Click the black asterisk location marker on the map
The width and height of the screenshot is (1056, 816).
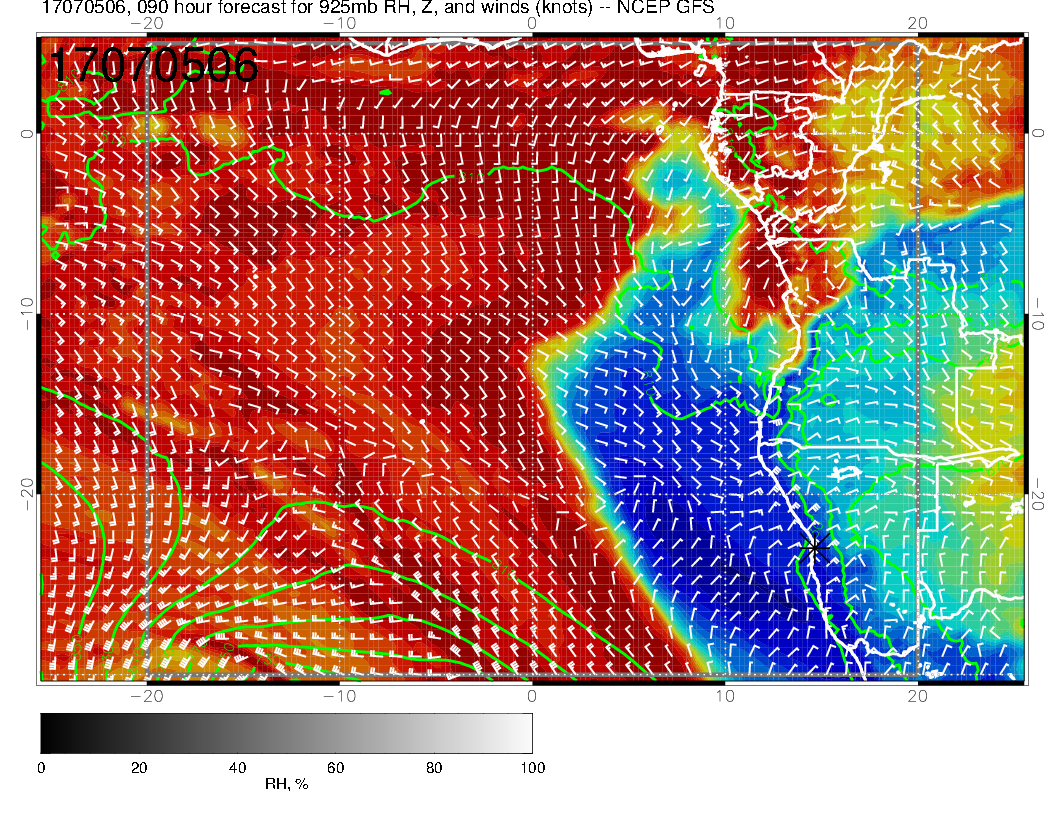(x=815, y=549)
